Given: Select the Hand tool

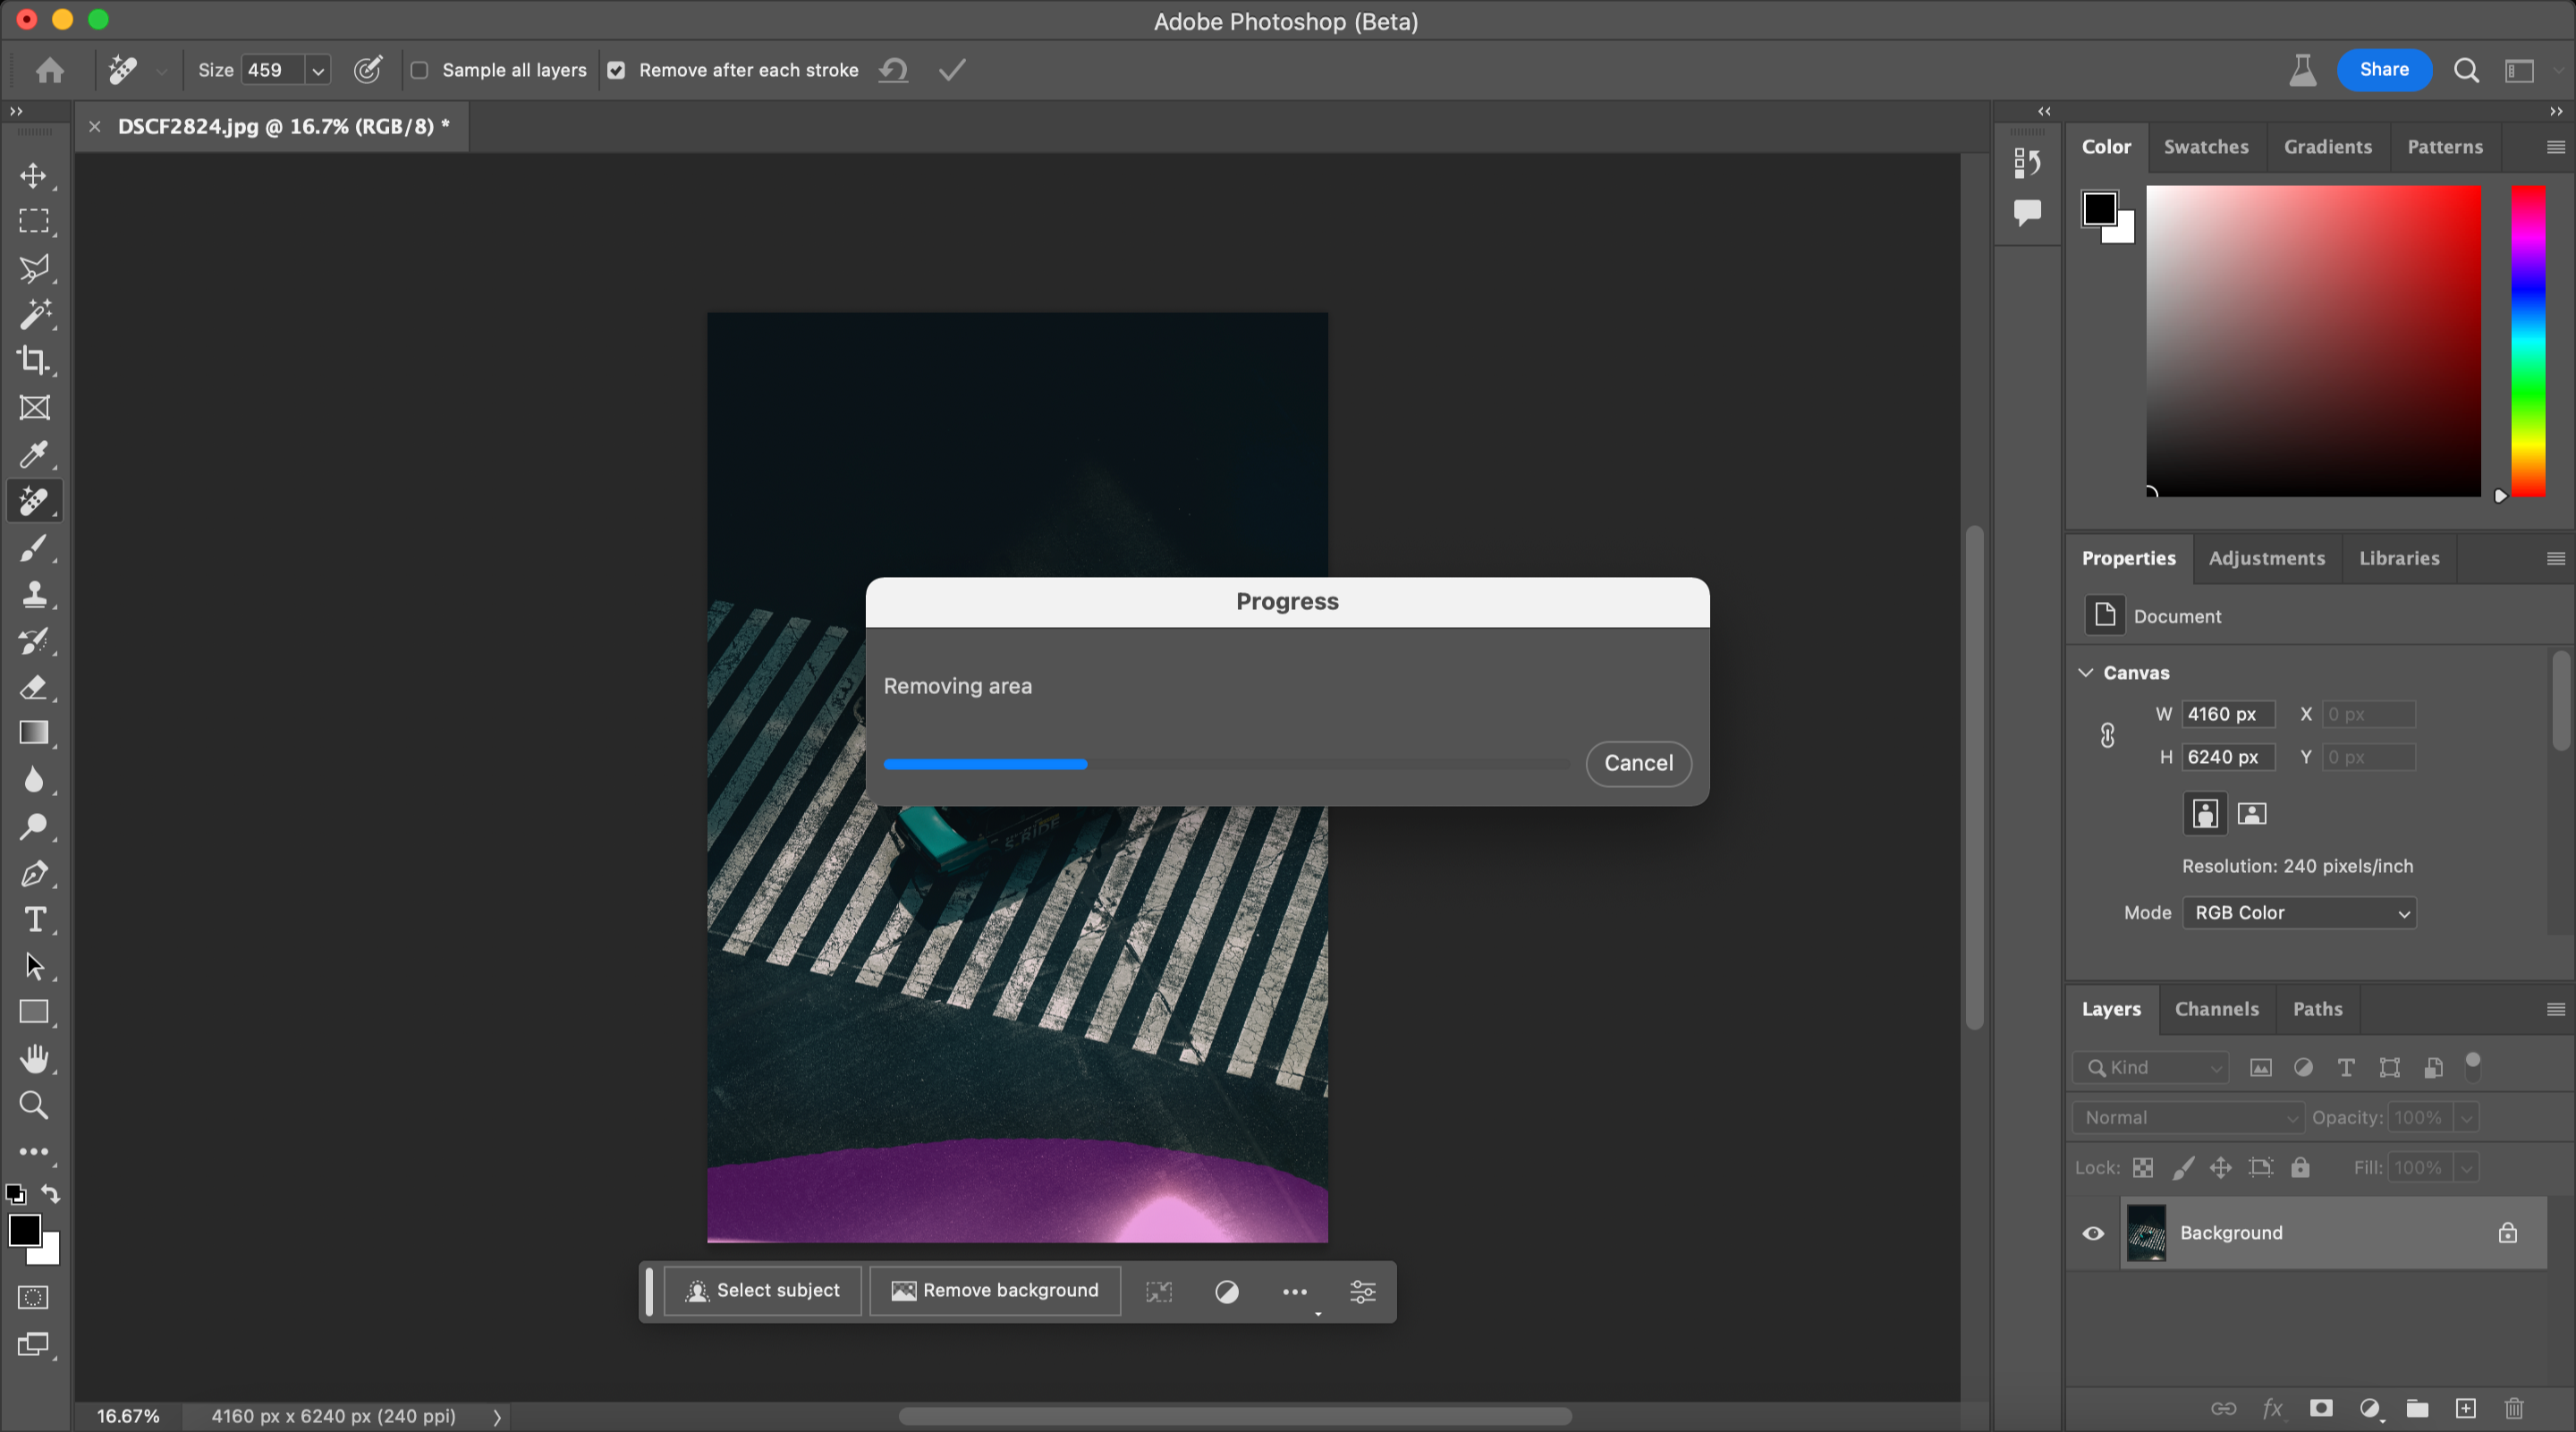Looking at the screenshot, I should [x=34, y=1058].
